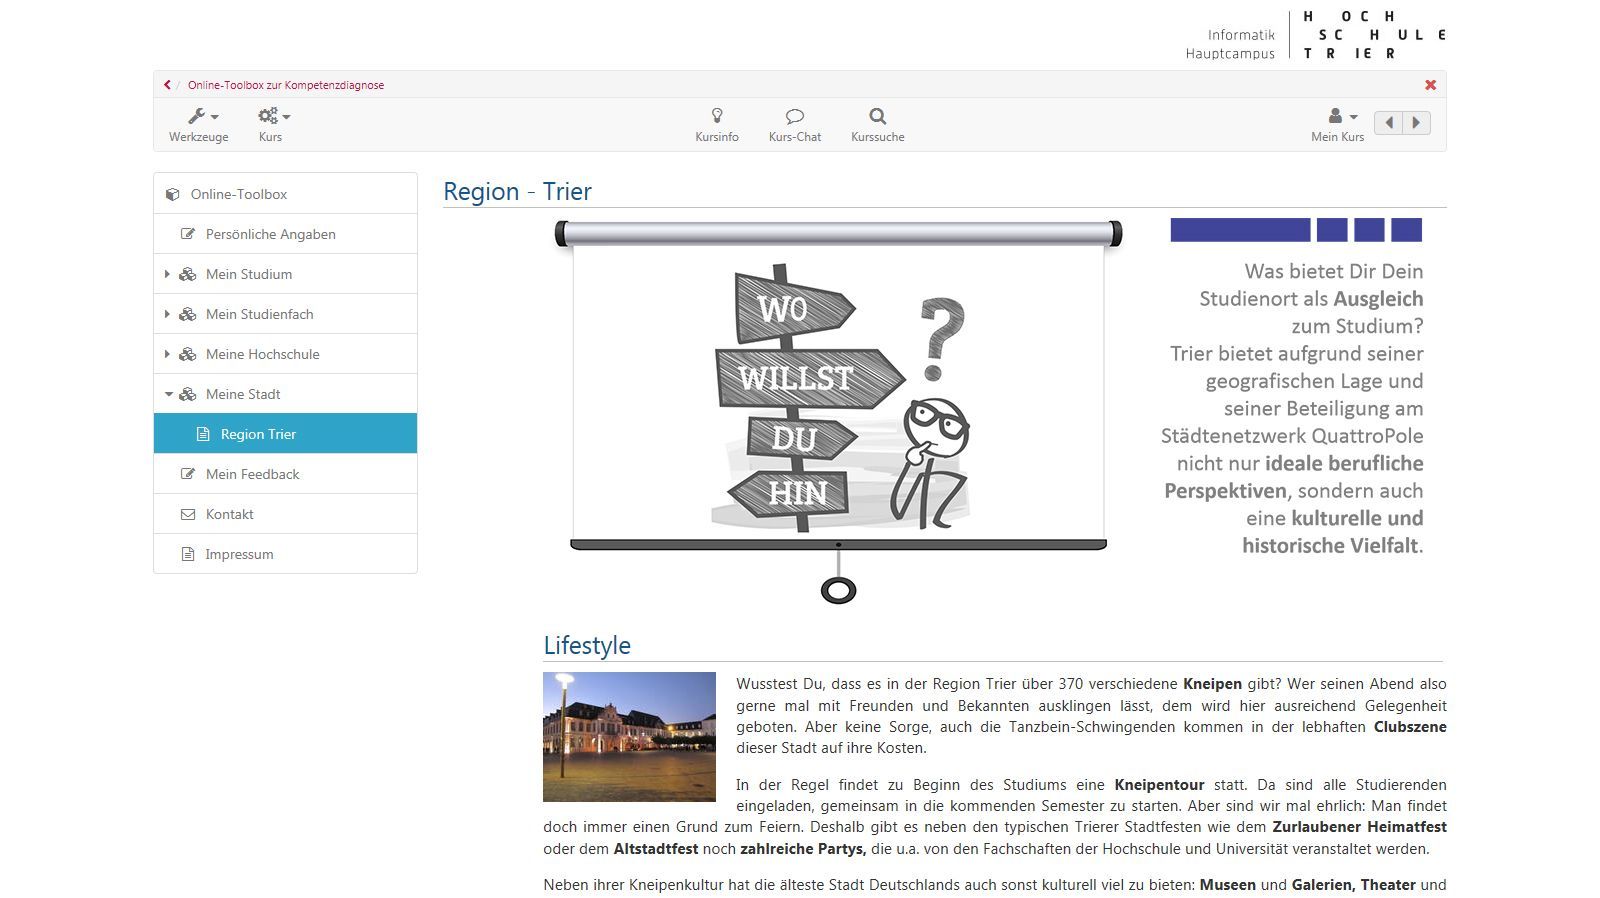Expand the Meine Hochschule section
Viewport: 1600px width, 898px height.
(167, 354)
